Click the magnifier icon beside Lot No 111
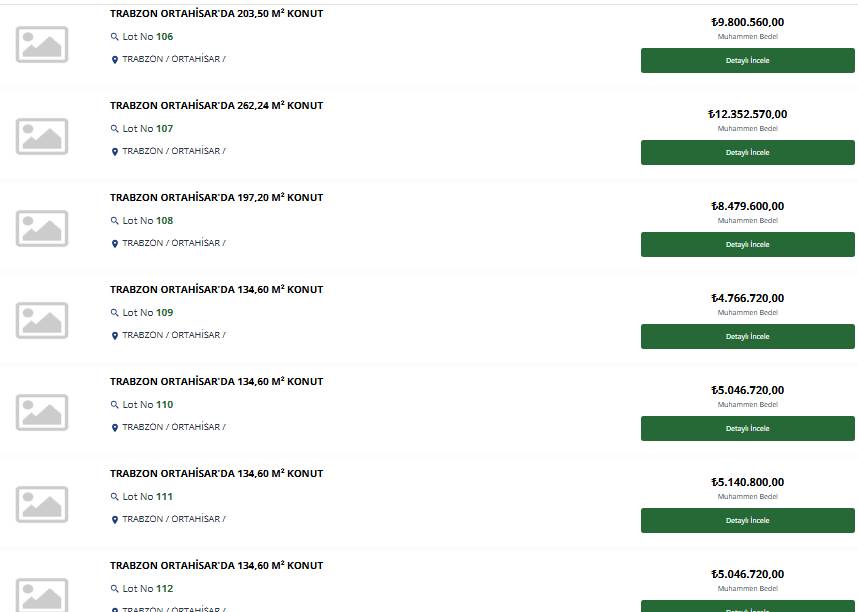The height and width of the screenshot is (612, 858). [114, 496]
